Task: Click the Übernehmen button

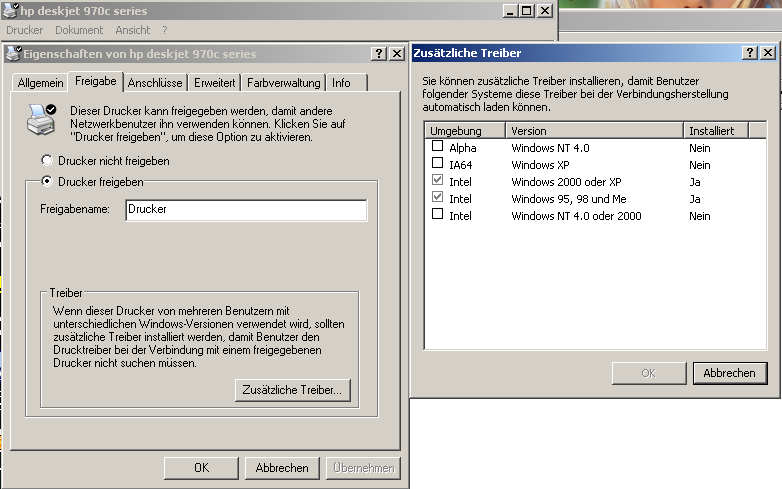Action: coord(364,468)
